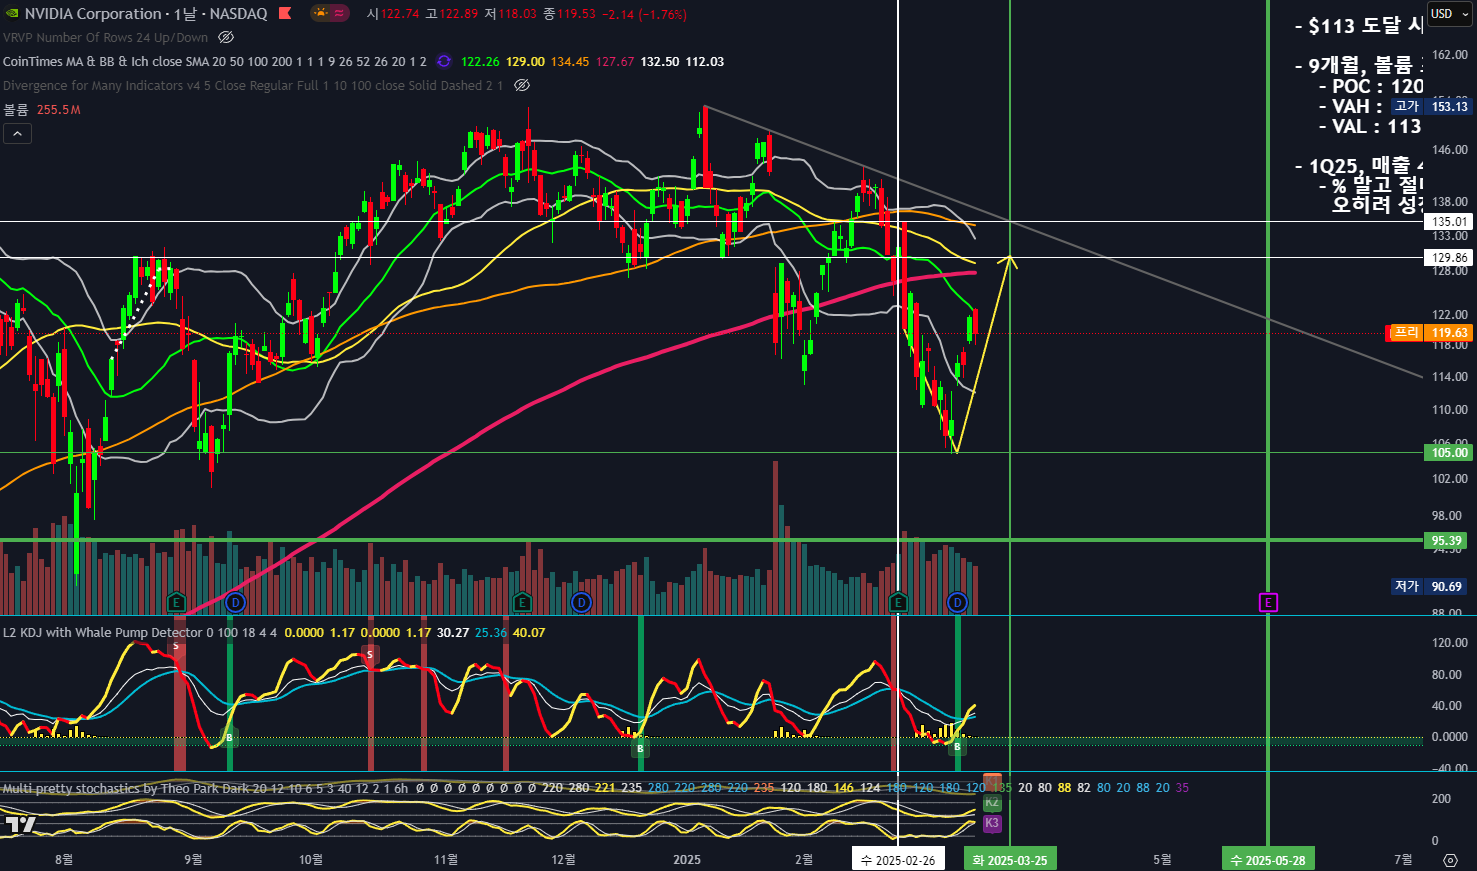Click the blue D dividend marker near March
1477x871 pixels.
click(957, 602)
